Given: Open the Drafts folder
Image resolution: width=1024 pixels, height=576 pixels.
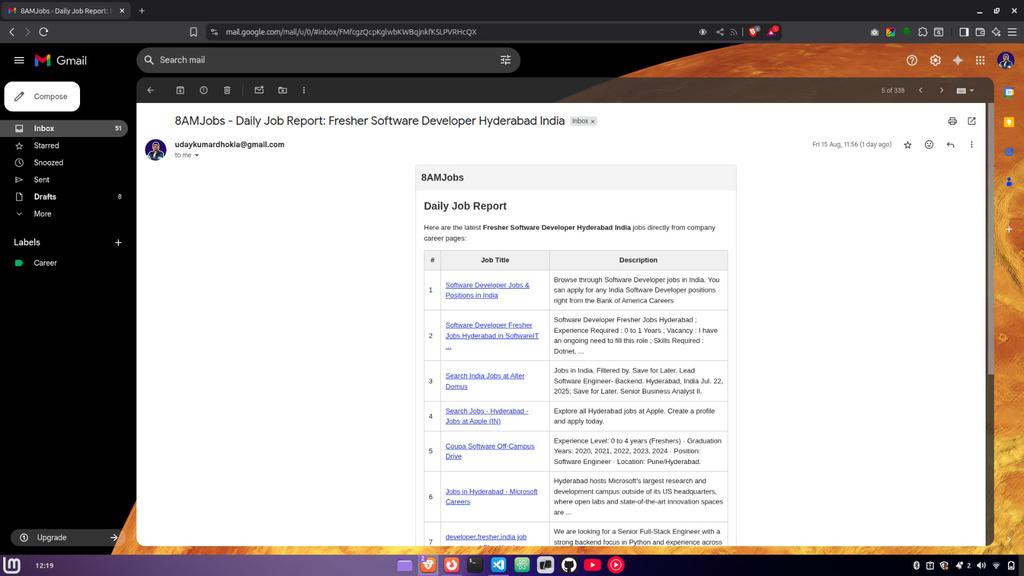Looking at the screenshot, I should 45,196.
